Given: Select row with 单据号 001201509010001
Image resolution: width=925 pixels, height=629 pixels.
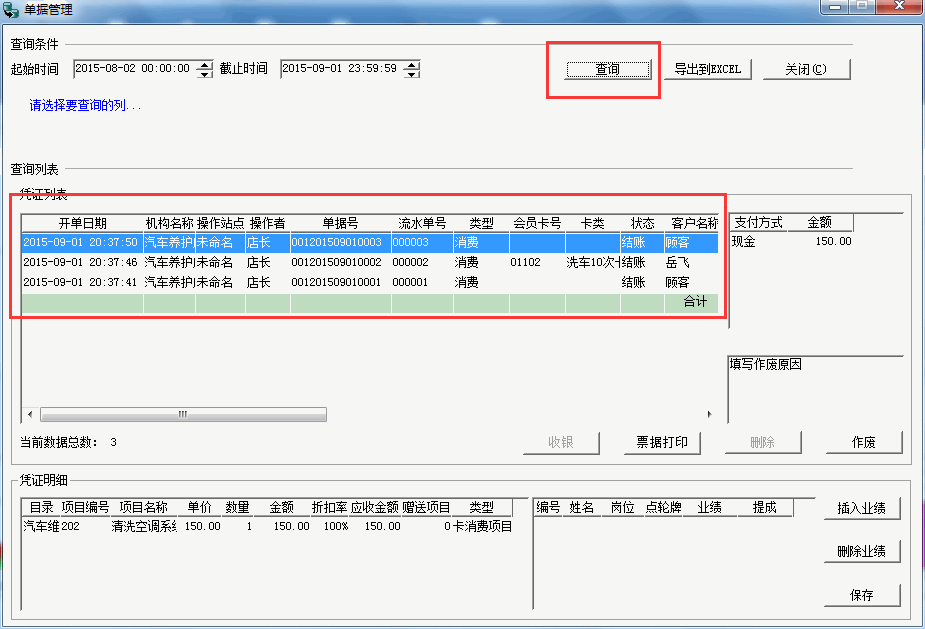Looking at the screenshot, I should (x=370, y=283).
